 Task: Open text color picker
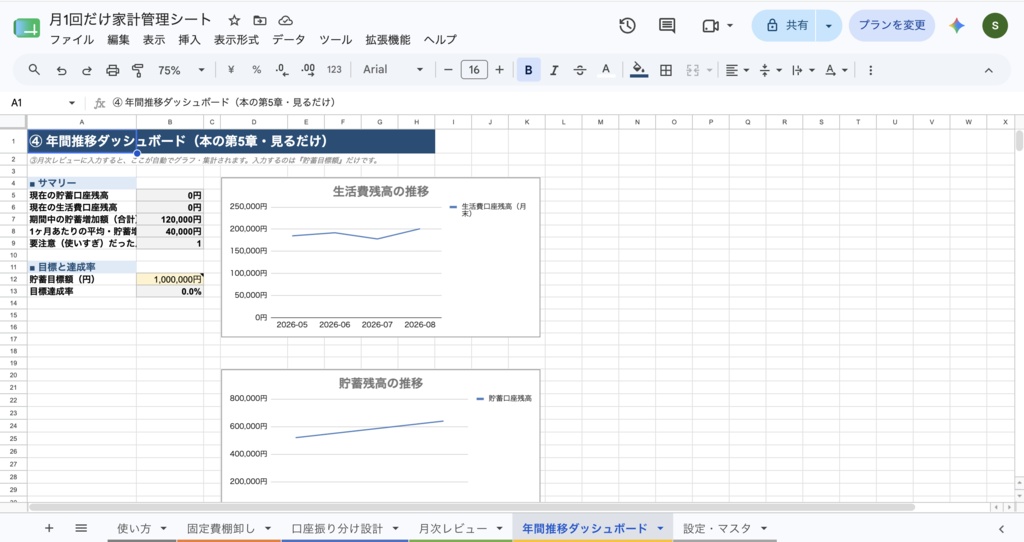(x=606, y=70)
